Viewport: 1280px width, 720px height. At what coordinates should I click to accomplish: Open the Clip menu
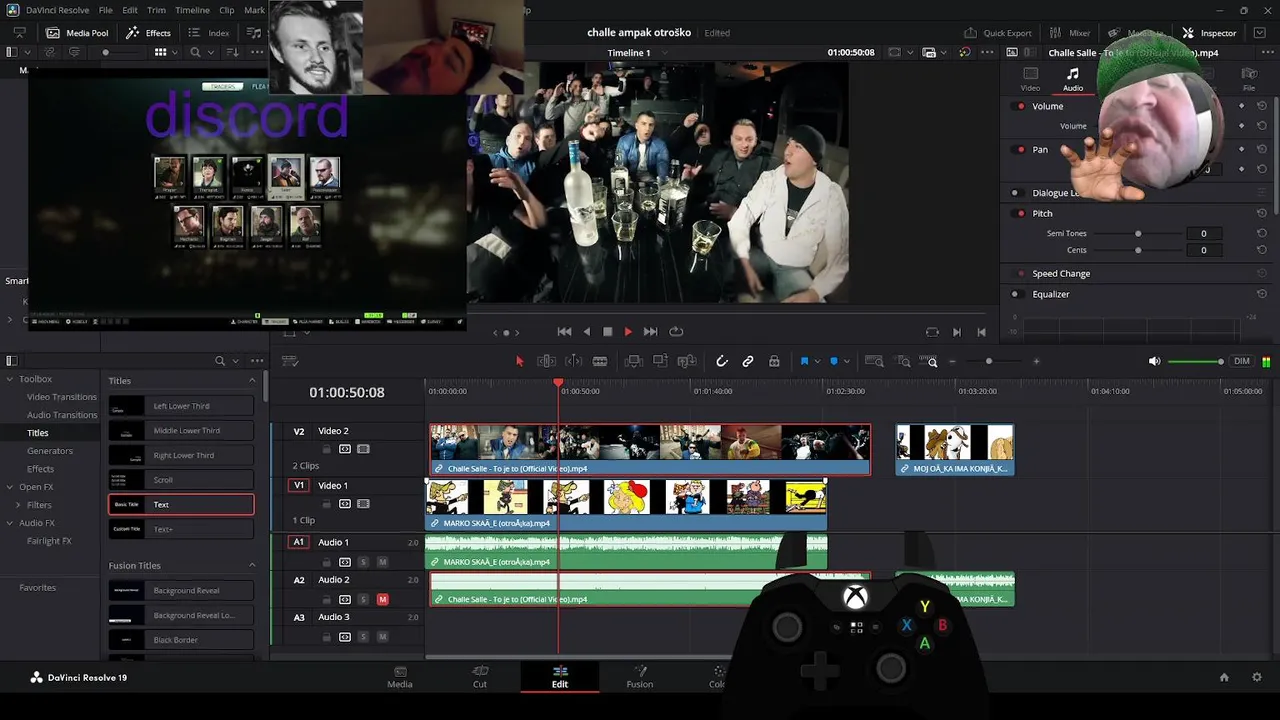point(226,10)
